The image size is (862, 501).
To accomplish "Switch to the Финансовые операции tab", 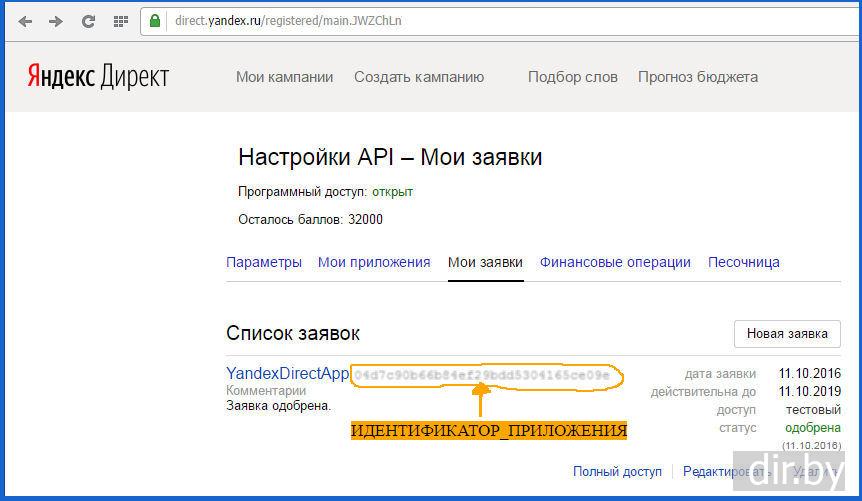I will [615, 262].
